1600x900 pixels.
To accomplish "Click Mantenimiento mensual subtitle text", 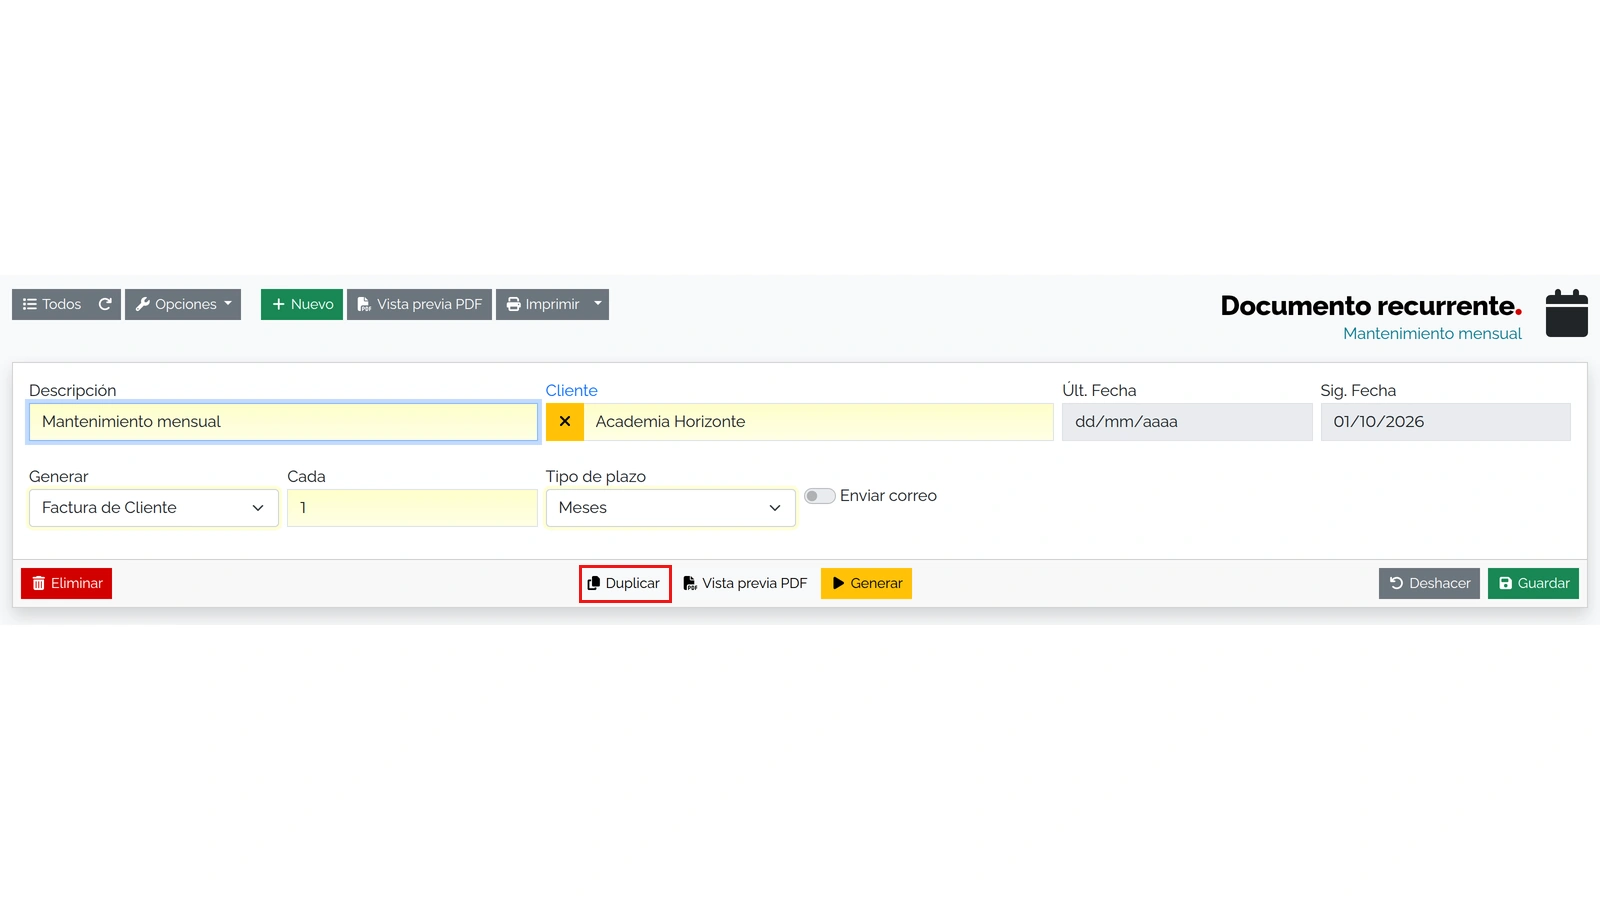I will 1432,334.
